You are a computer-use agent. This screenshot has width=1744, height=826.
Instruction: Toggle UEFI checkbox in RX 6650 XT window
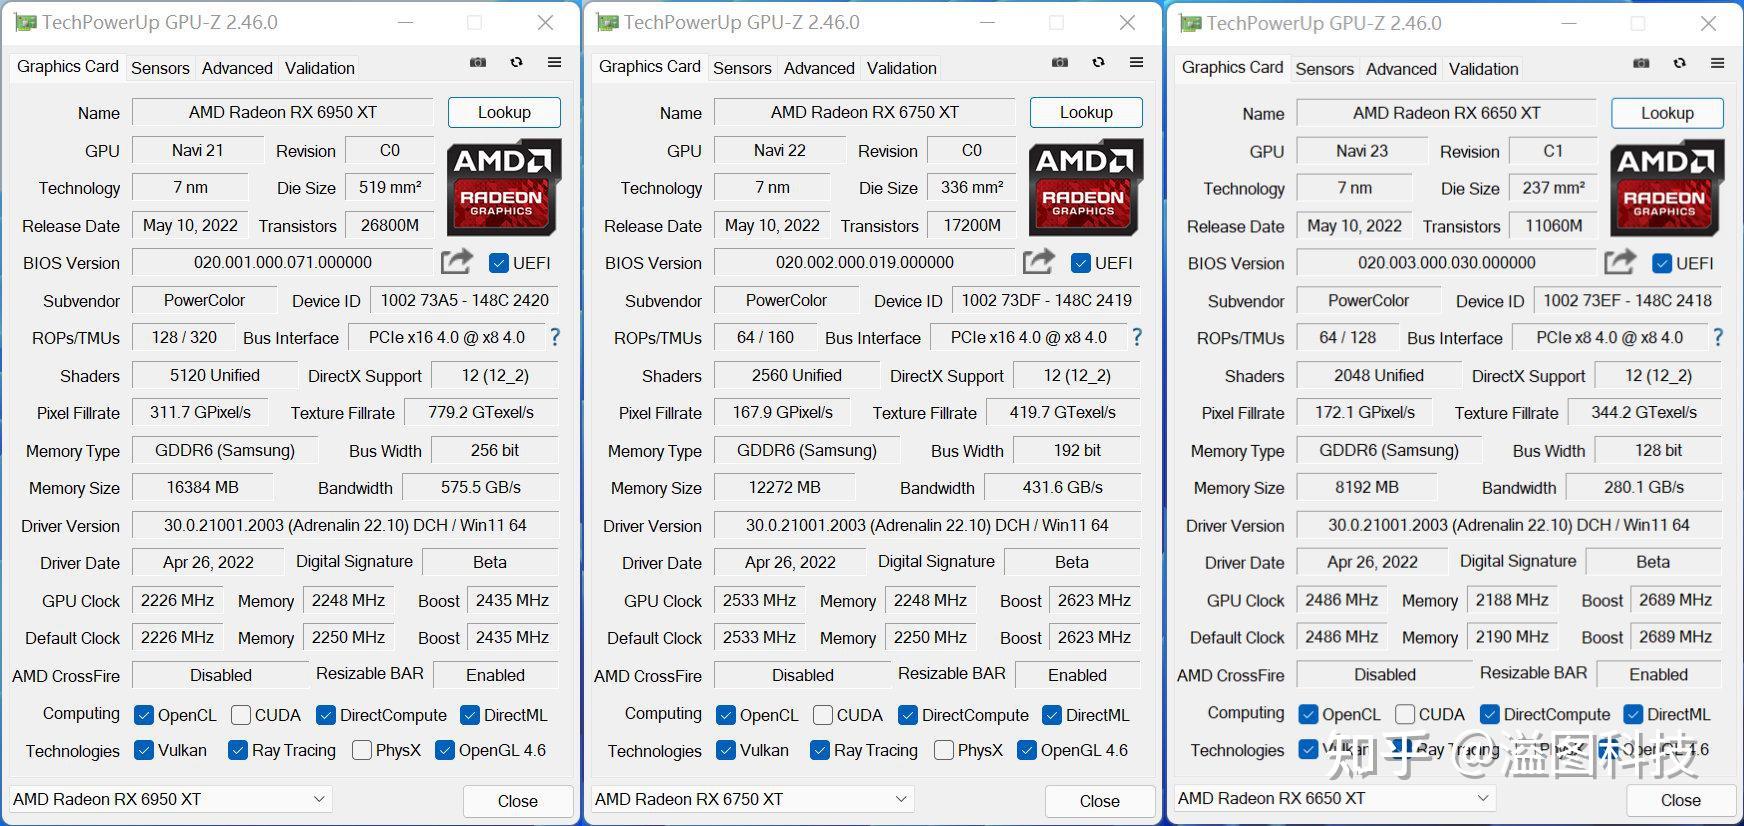tap(1662, 264)
